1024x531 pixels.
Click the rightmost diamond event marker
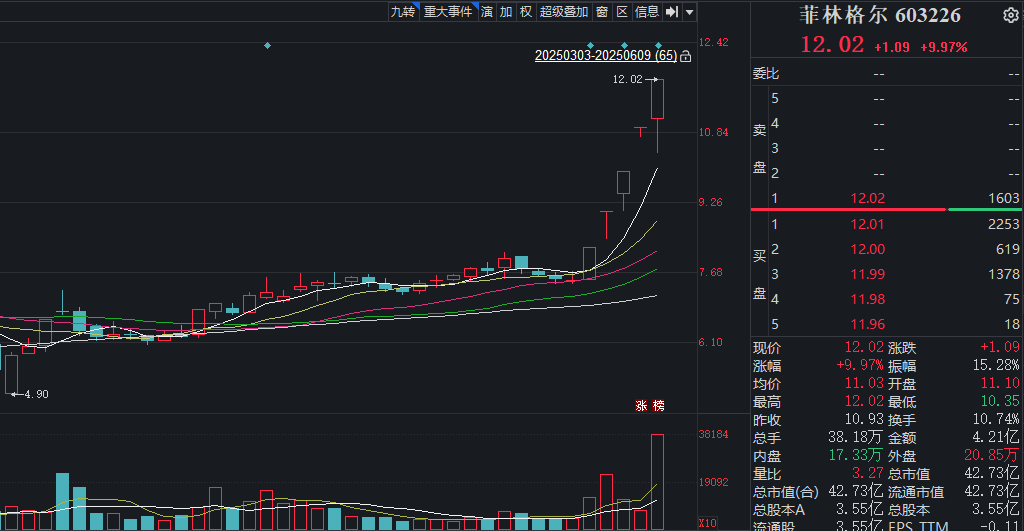[x=659, y=46]
